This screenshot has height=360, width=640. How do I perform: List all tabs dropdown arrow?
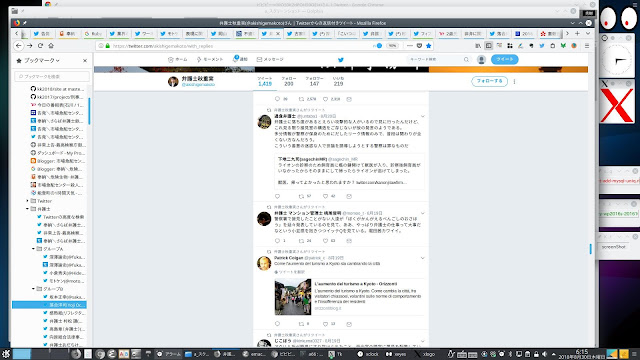[x=588, y=33]
